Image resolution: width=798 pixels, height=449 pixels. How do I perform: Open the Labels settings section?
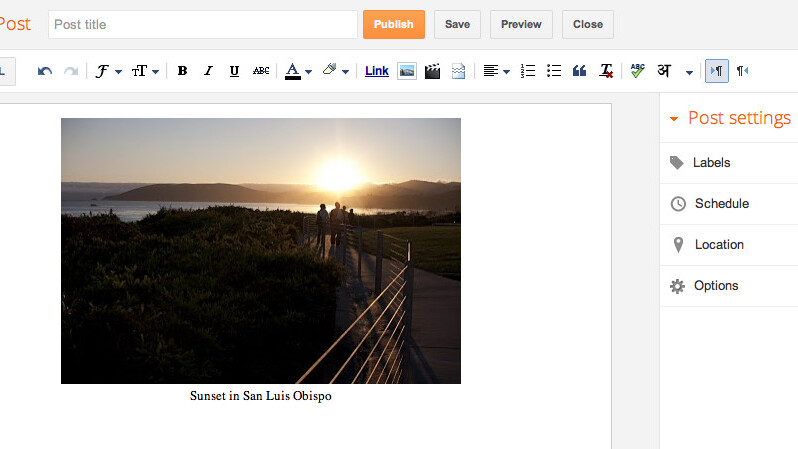pyautogui.click(x=711, y=163)
